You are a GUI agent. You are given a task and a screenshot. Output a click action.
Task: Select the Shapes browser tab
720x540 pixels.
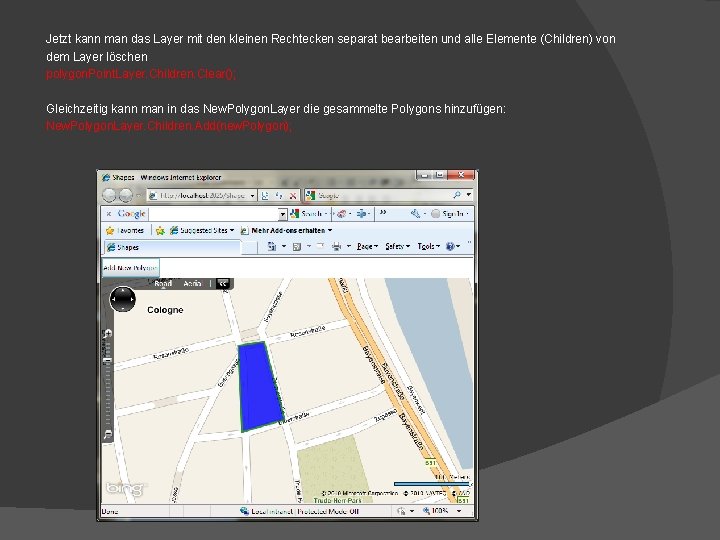pos(173,248)
